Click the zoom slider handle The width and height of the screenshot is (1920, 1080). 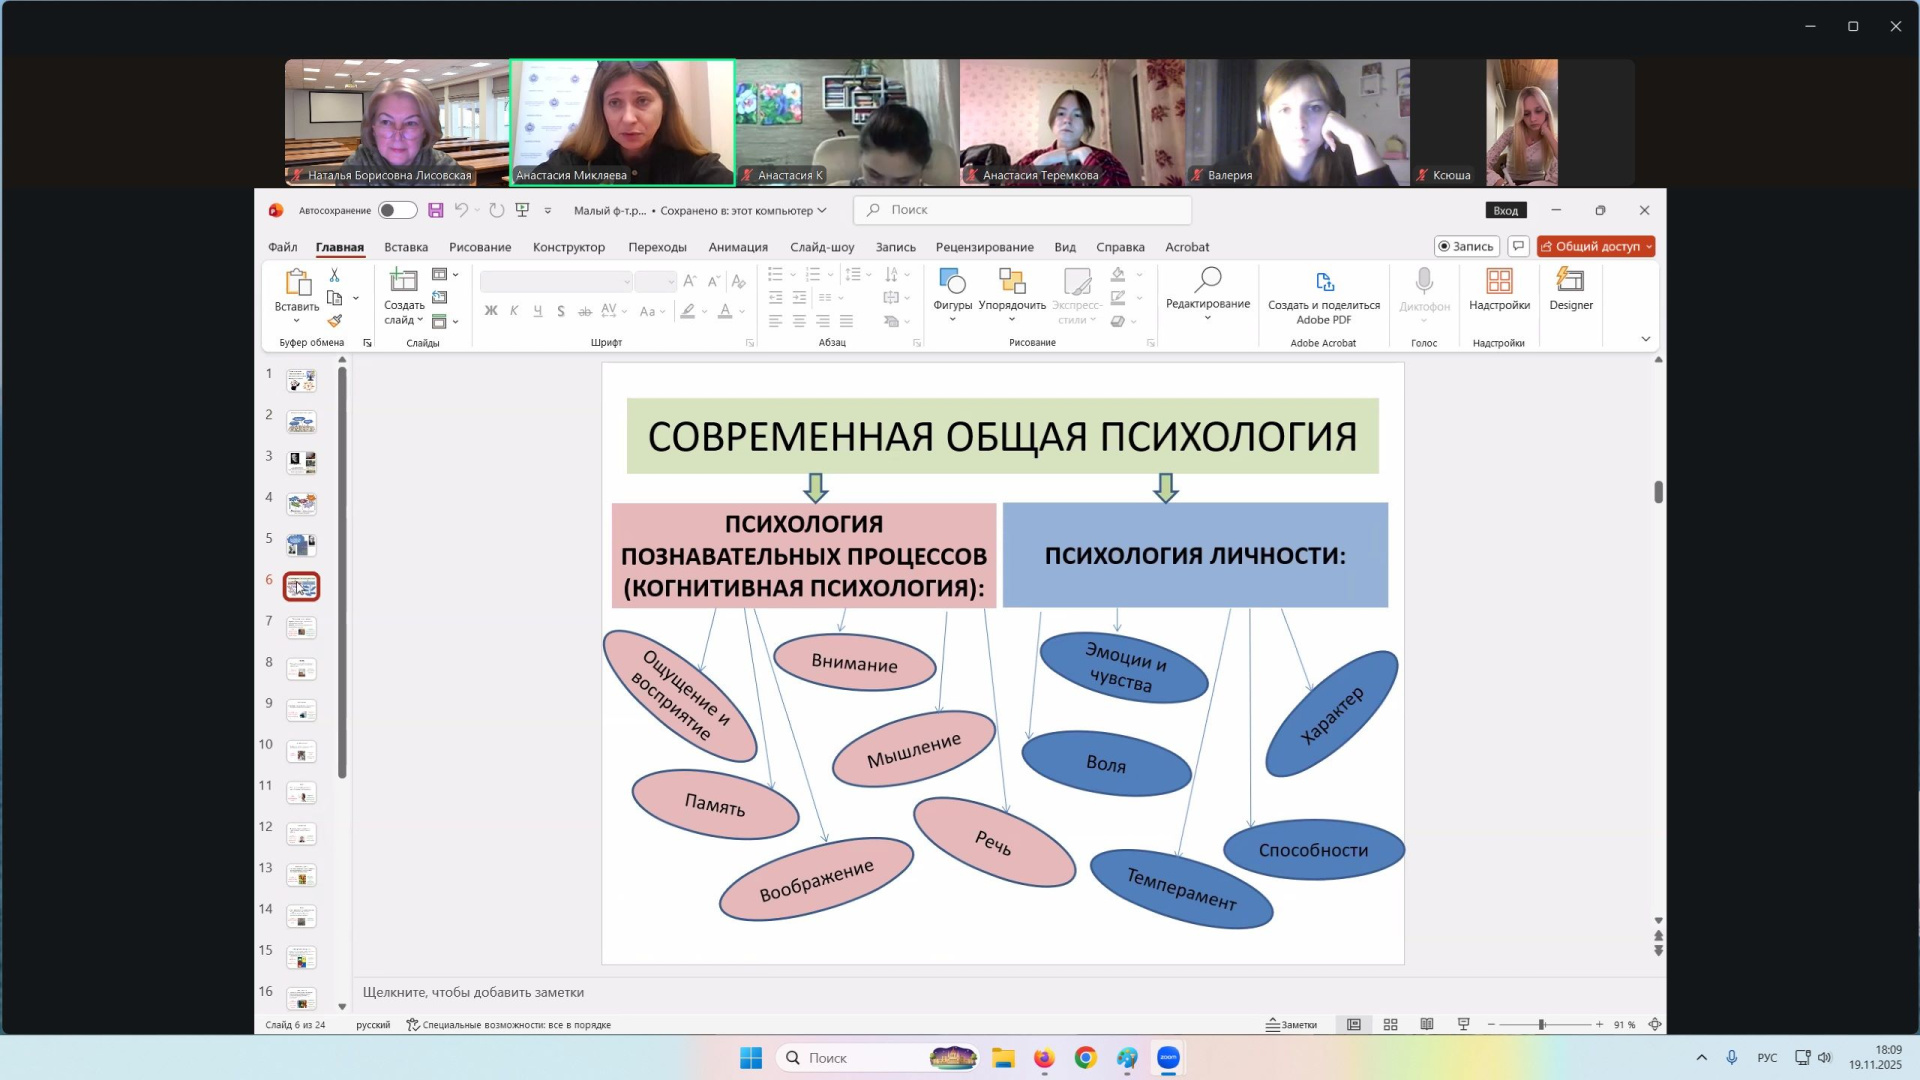tap(1541, 1025)
